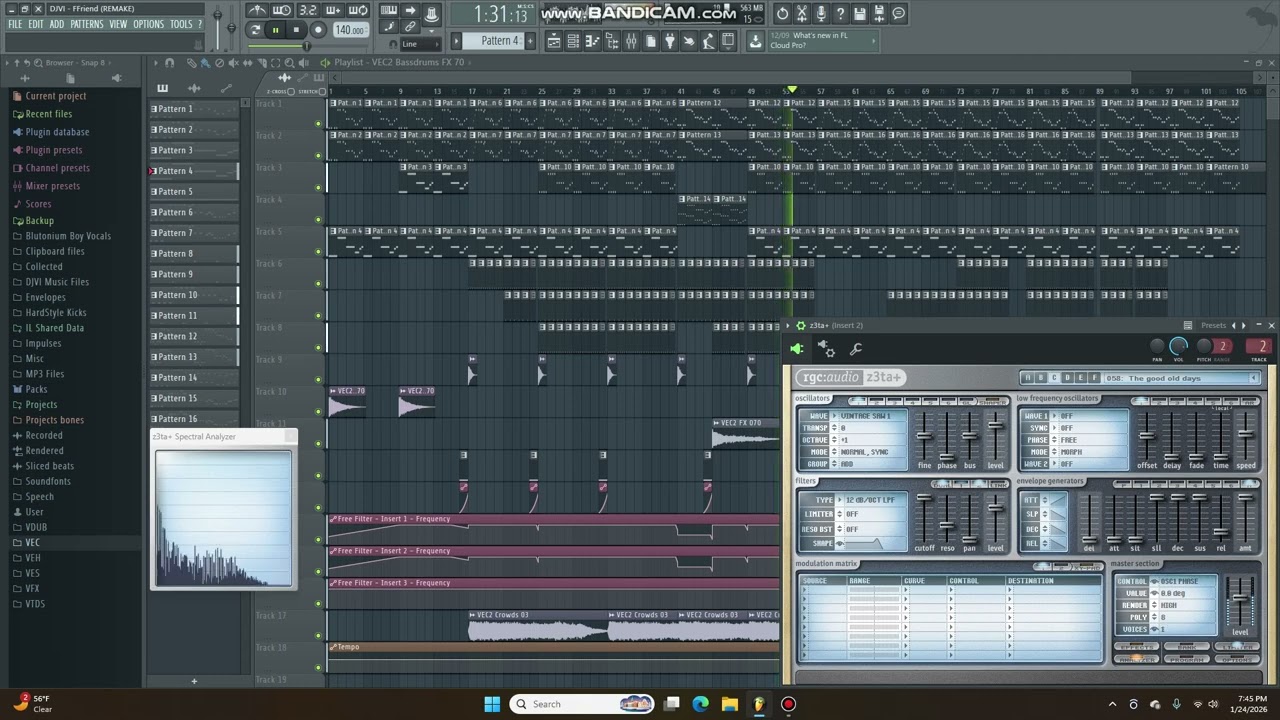
Task: Mute Track 5 with its green dot
Action: click(319, 252)
